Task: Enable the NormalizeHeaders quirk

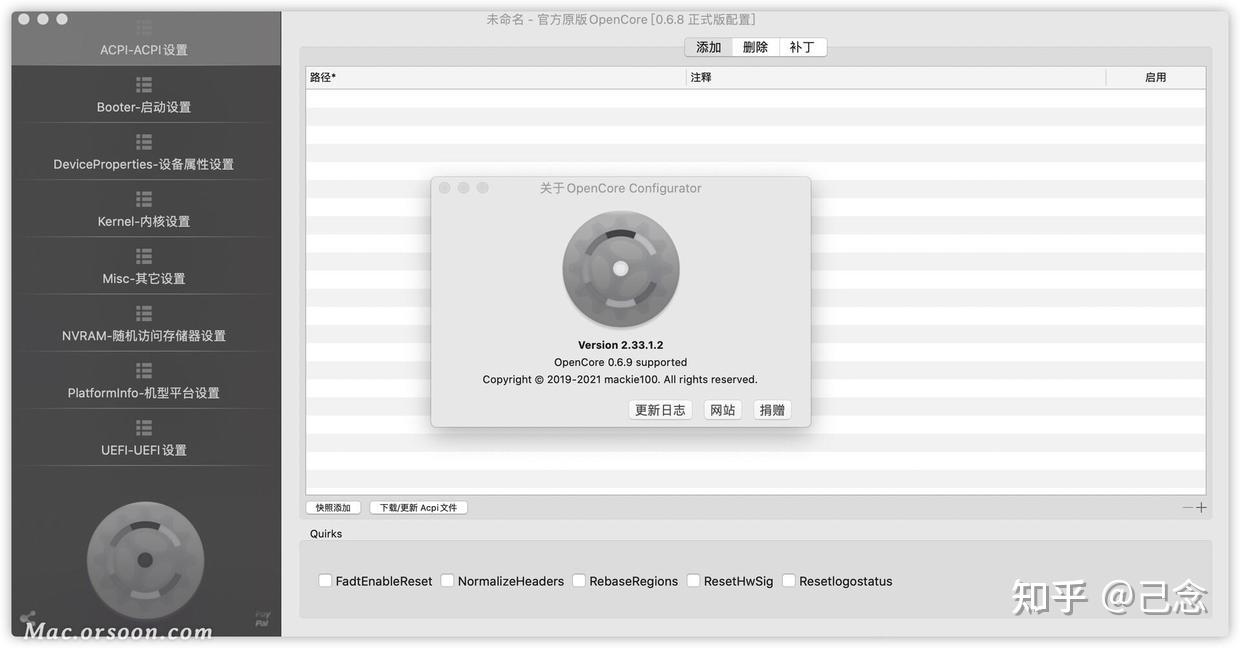Action: (x=447, y=581)
